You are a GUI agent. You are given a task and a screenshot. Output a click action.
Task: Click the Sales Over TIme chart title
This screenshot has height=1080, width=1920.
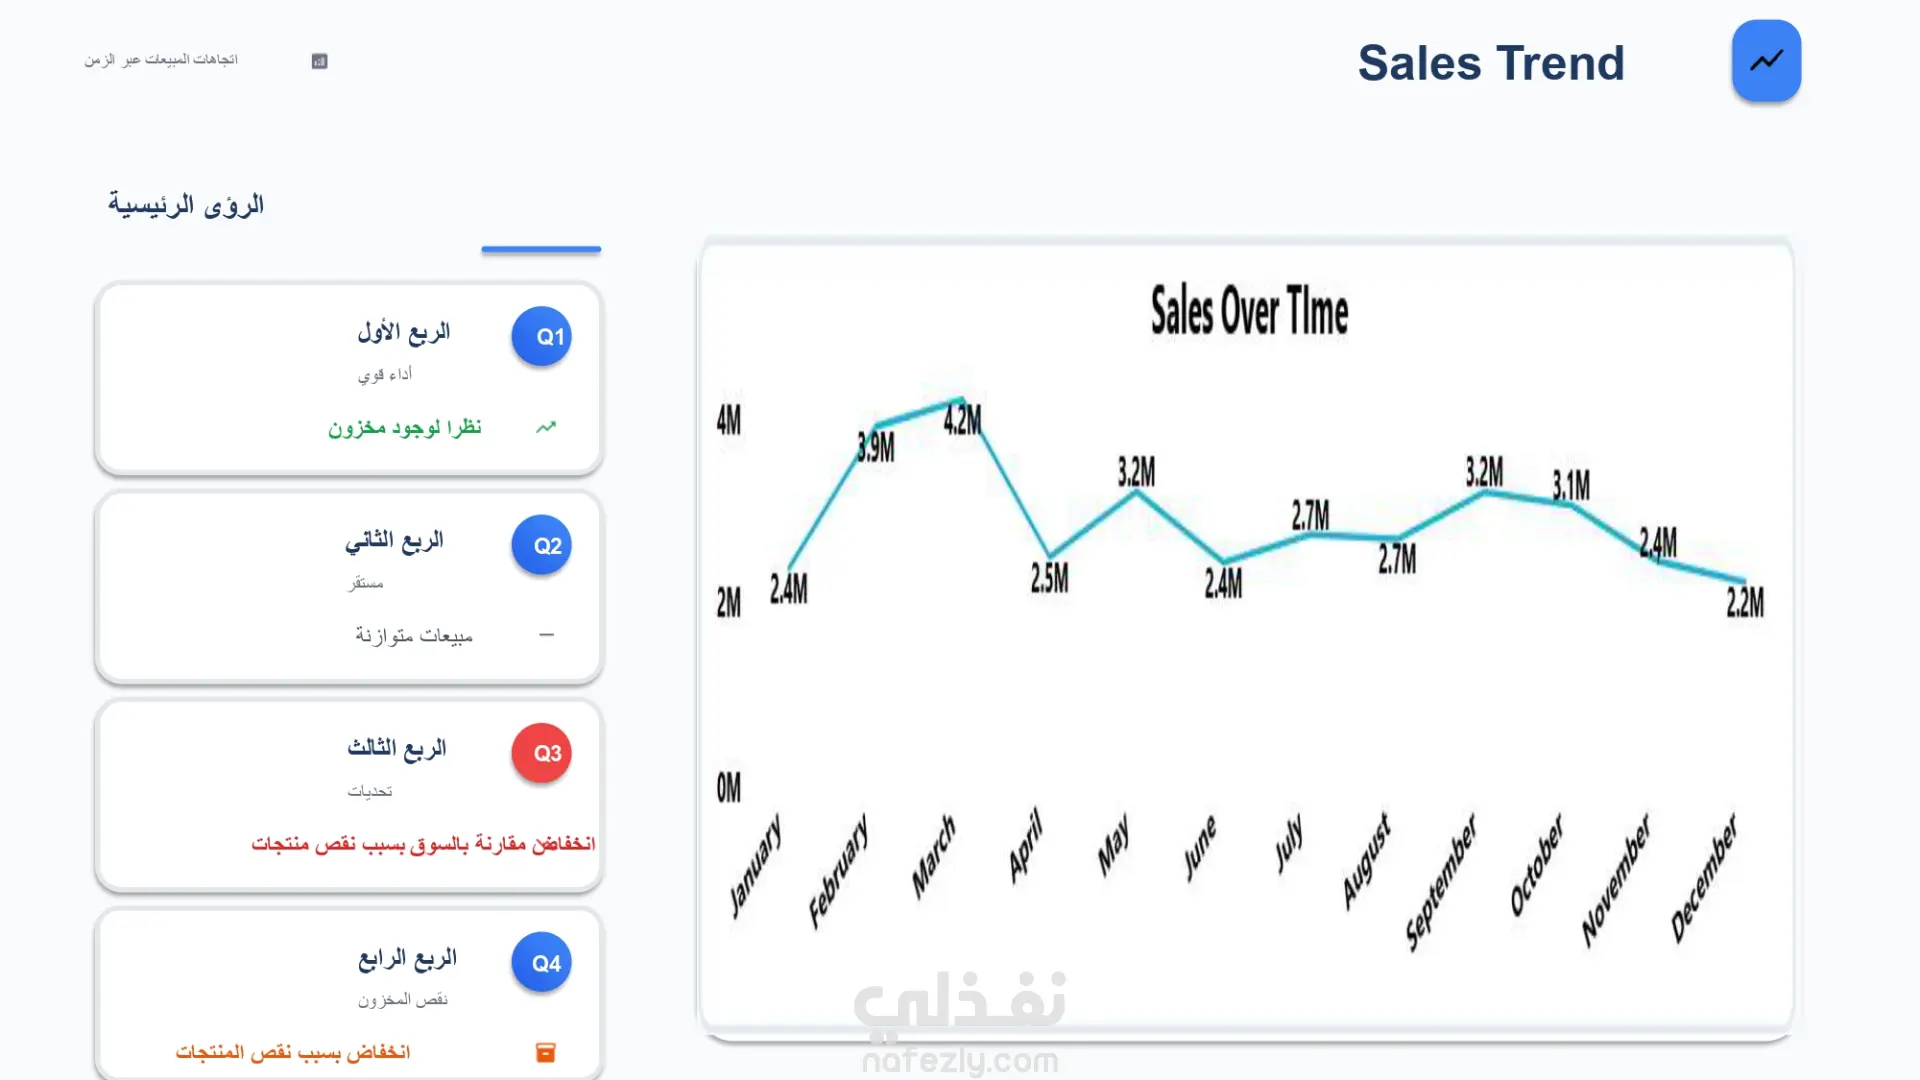pyautogui.click(x=1249, y=311)
